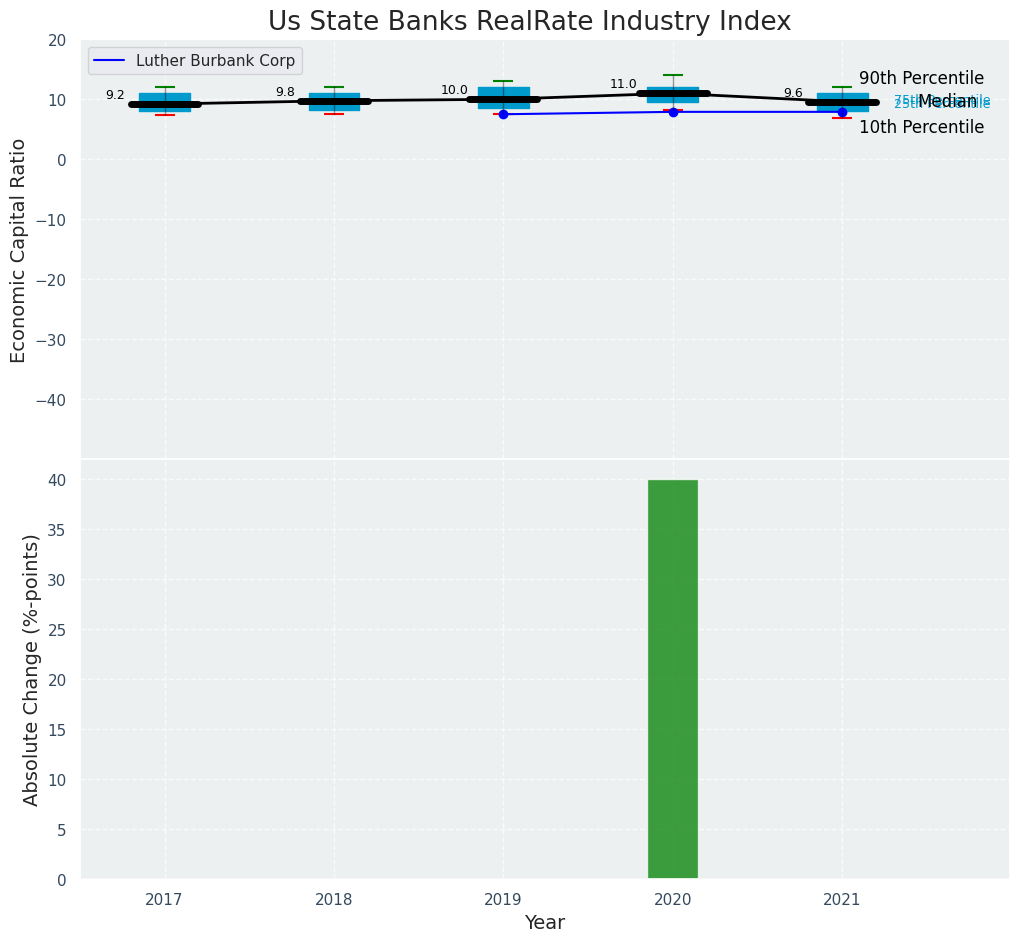1019x942 pixels.
Task: Click the median value label '11.0'
Action: (623, 84)
